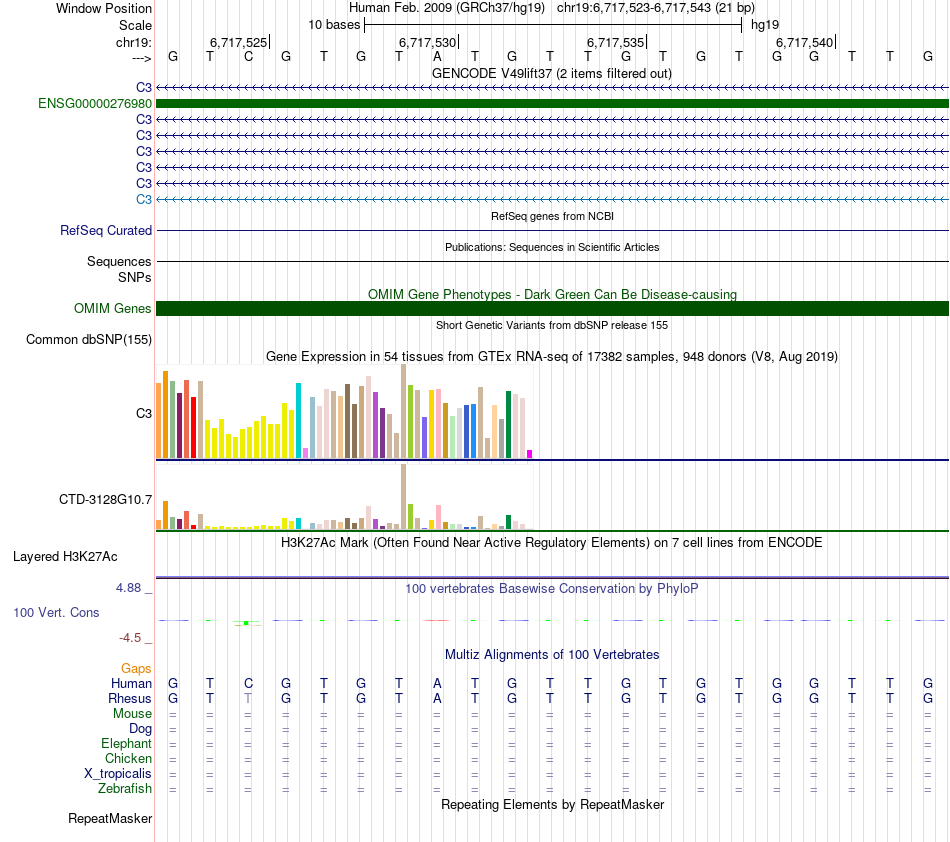The height and width of the screenshot is (842, 950).
Task: Click coordinate marker 6,717,540
Action: click(x=804, y=42)
